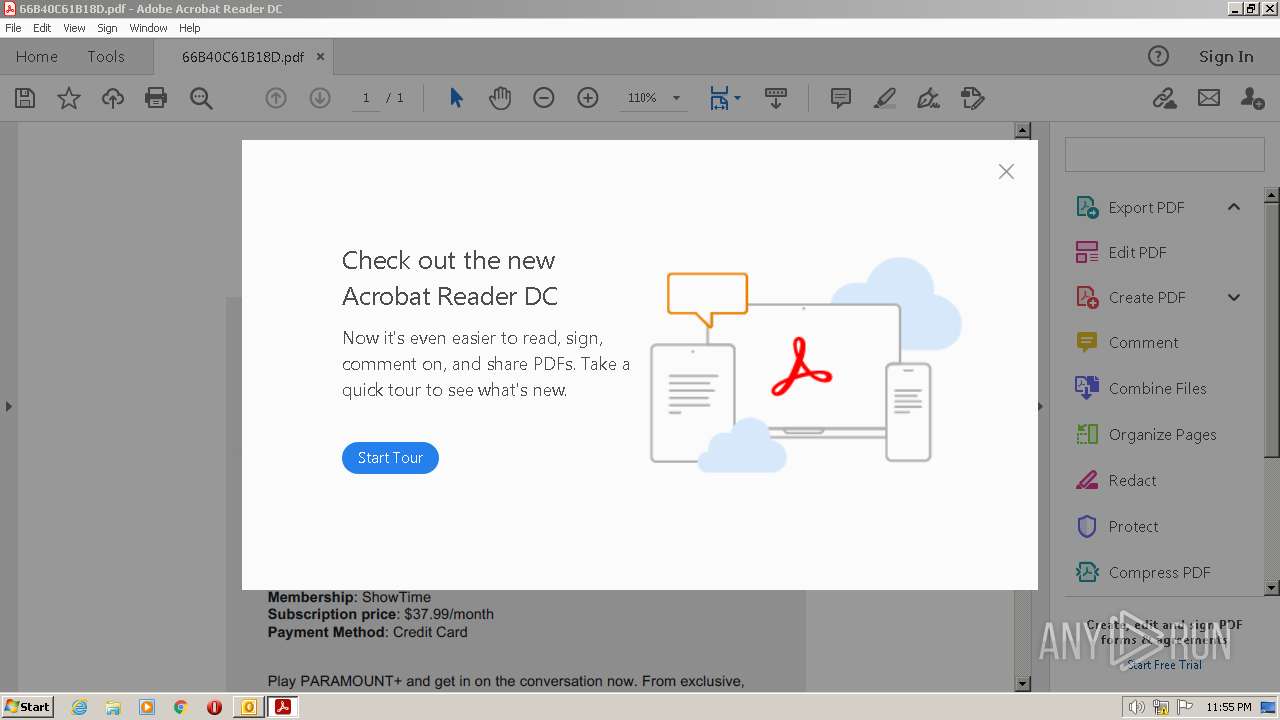Open the Redact tool
Image resolution: width=1280 pixels, height=720 pixels.
click(1132, 481)
